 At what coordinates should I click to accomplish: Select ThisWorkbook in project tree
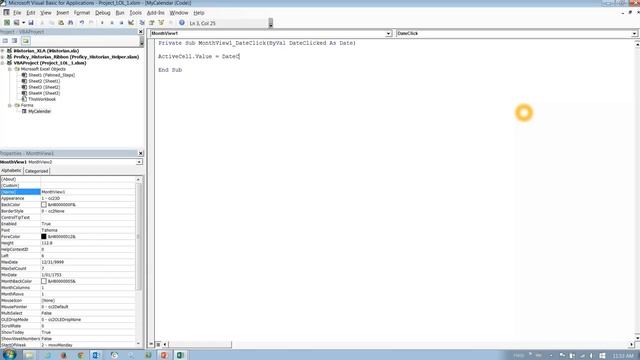pyautogui.click(x=42, y=99)
